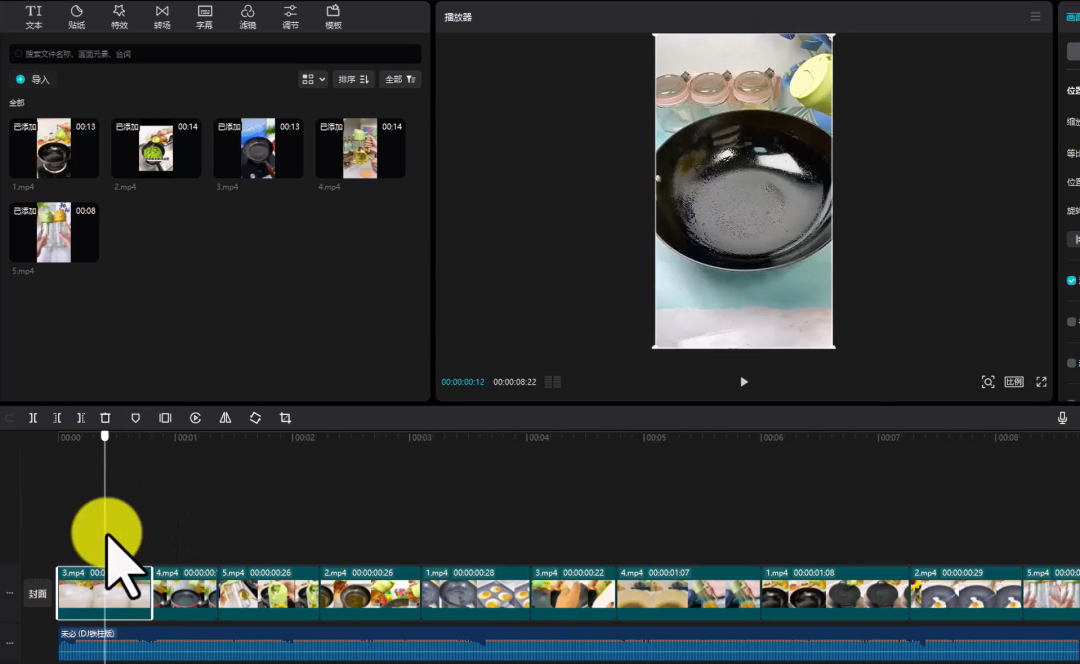1080x664 pixels.
Task: Click the trim-left-of-playhead tool
Action: [57, 418]
